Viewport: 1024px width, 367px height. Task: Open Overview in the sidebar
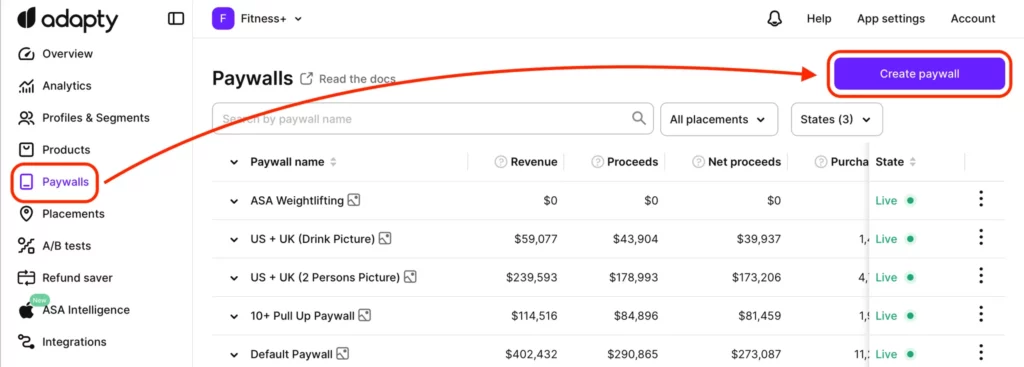(67, 54)
